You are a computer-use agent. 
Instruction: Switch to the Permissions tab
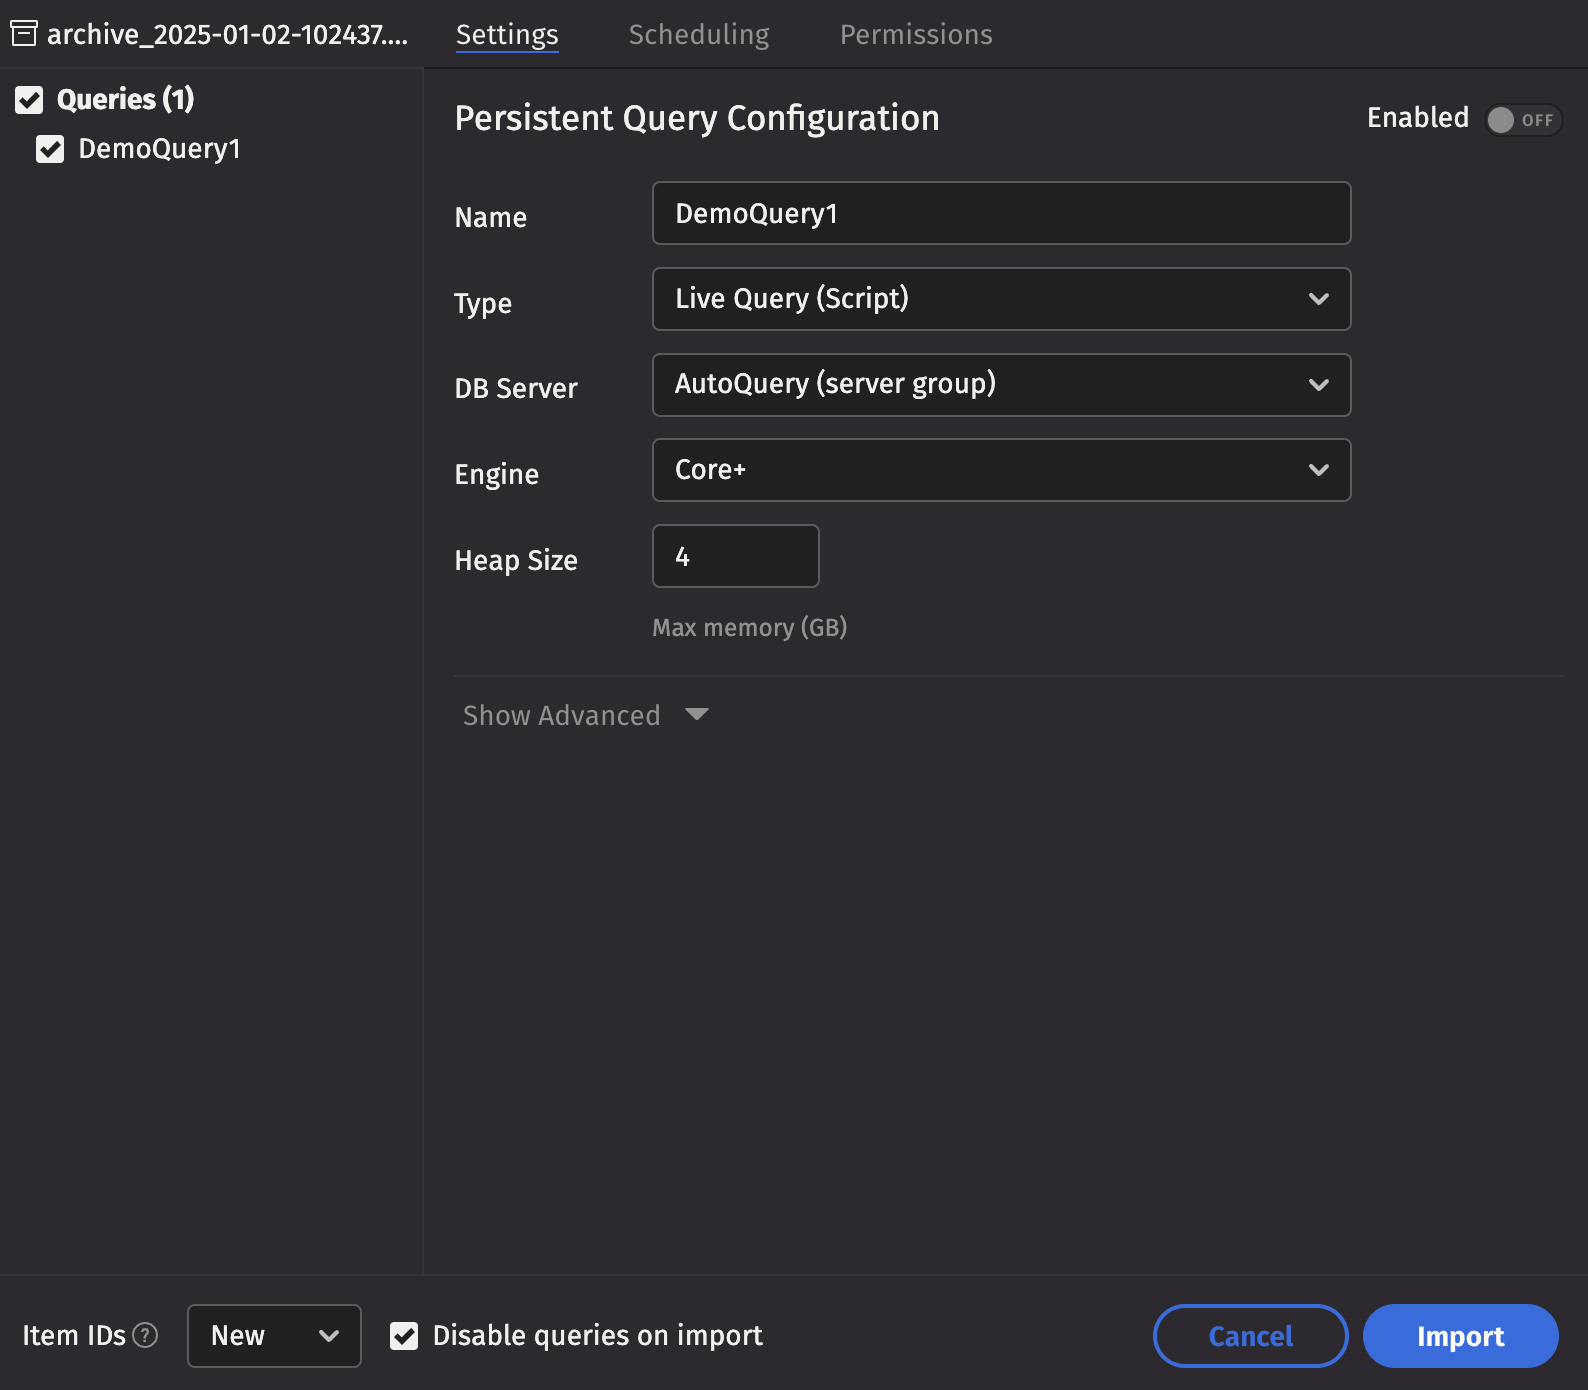click(915, 35)
